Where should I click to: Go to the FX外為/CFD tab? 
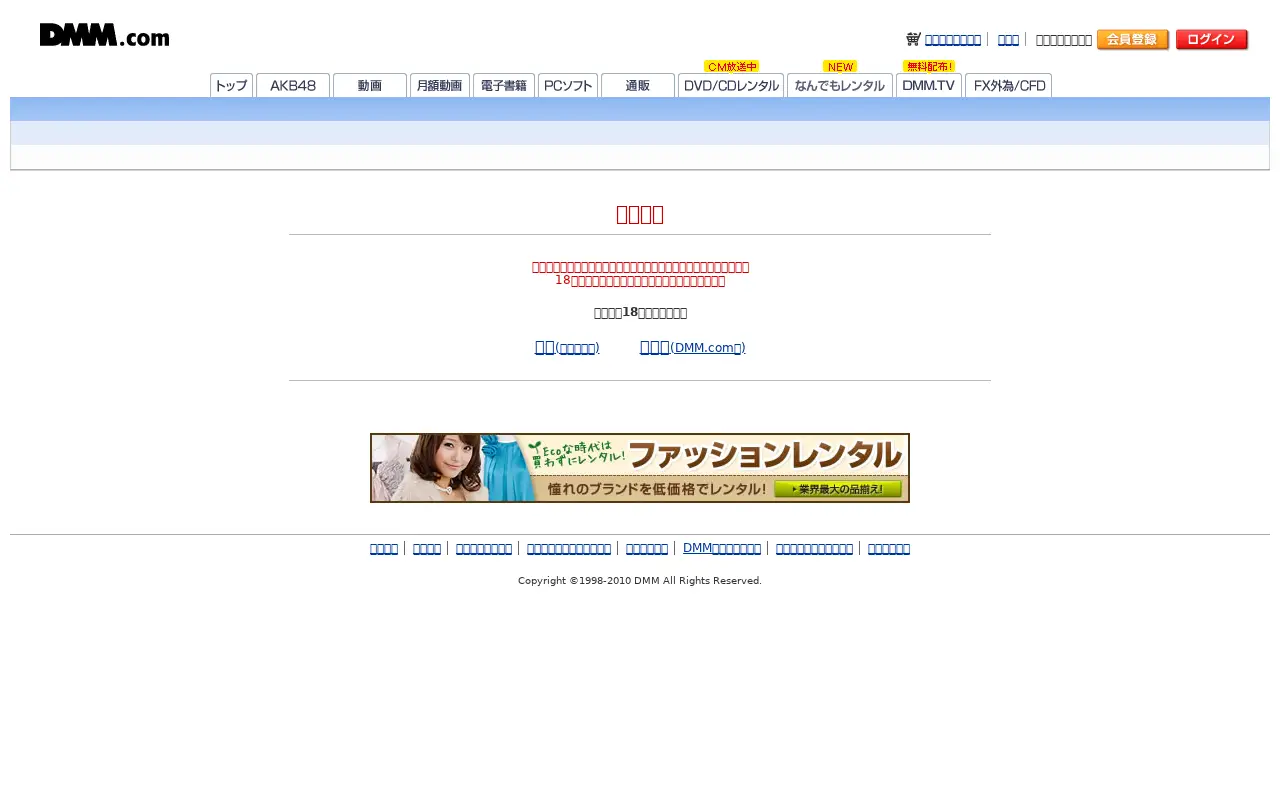click(1008, 86)
